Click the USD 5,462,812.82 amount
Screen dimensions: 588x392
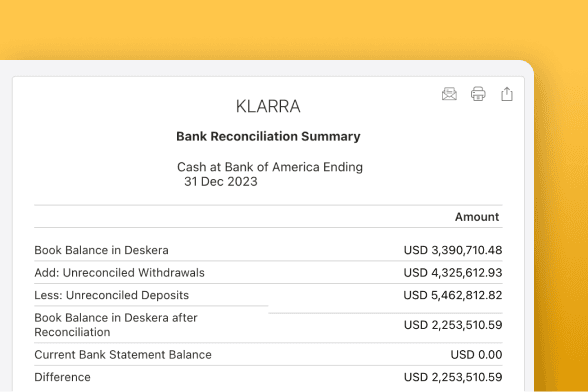[x=453, y=295]
